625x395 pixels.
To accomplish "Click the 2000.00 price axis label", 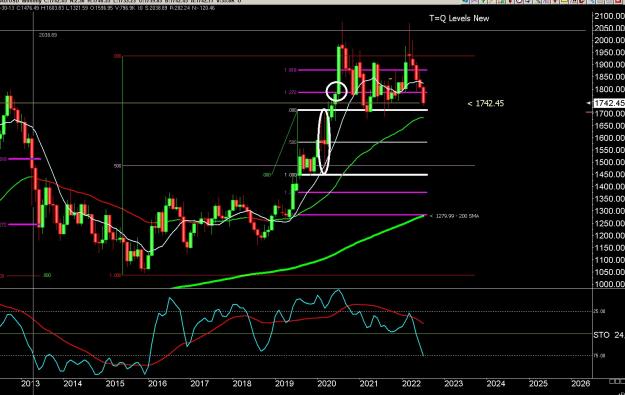I will [609, 40].
